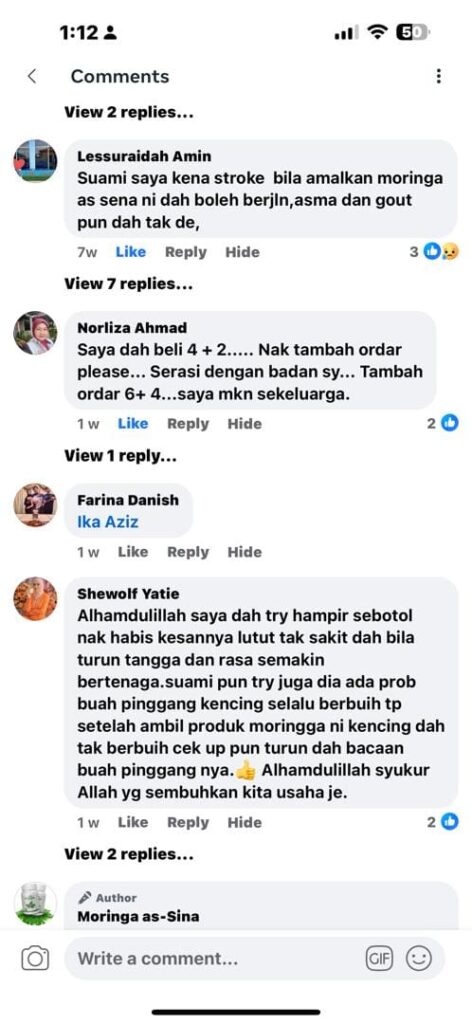Expand View 2 replies below Shewolf Yatie

[x=129, y=854]
